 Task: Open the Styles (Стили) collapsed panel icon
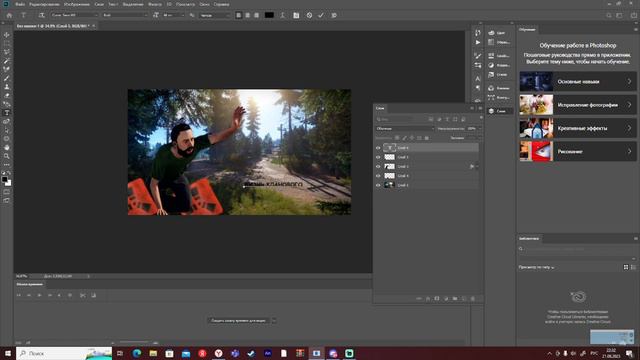pos(491,75)
